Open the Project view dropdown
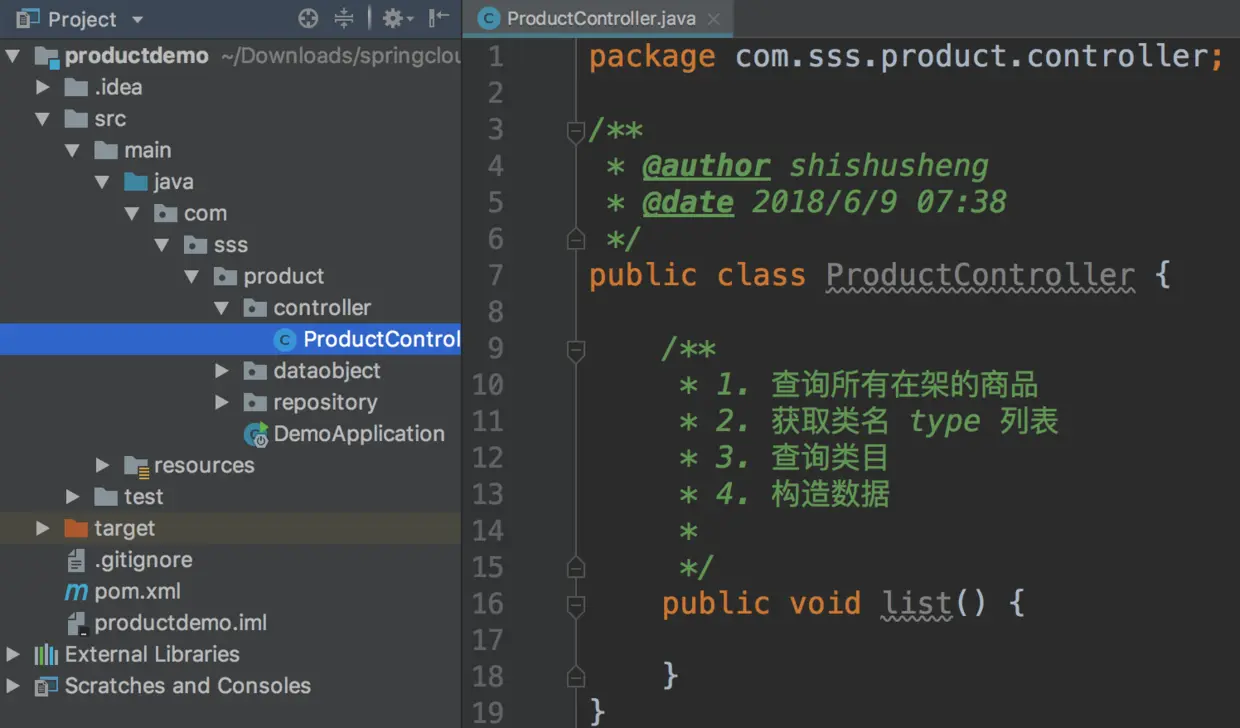Viewport: 1240px width, 728px height. point(137,19)
